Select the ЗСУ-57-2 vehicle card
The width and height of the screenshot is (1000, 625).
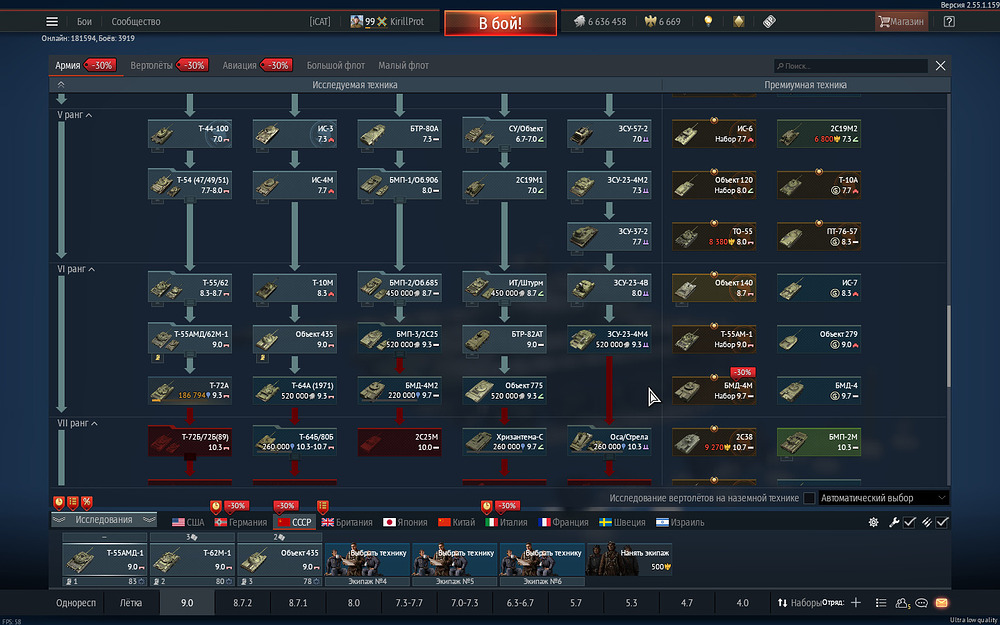[609, 134]
